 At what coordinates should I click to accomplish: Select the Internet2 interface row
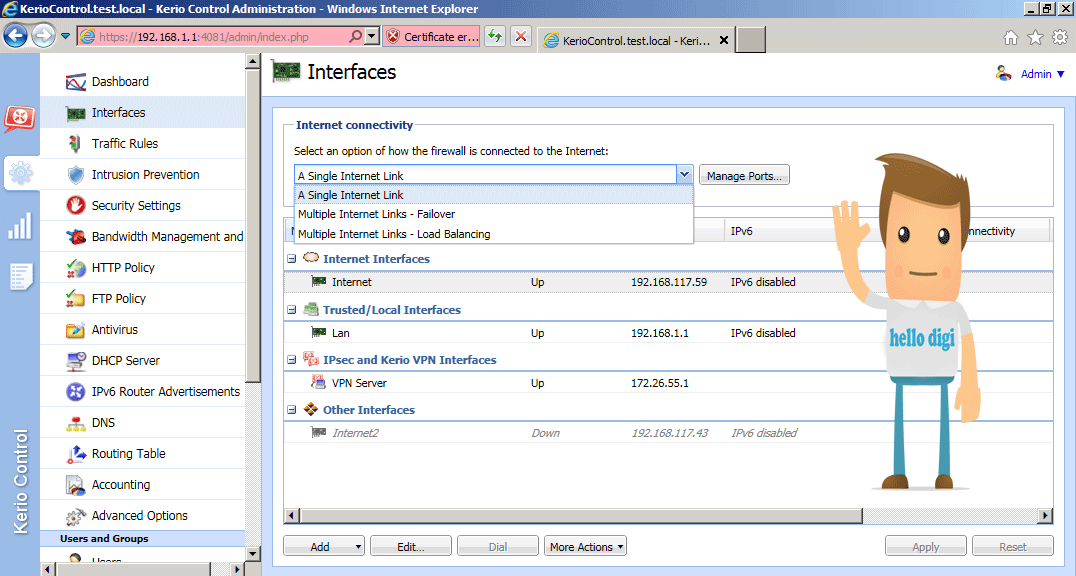coord(668,433)
